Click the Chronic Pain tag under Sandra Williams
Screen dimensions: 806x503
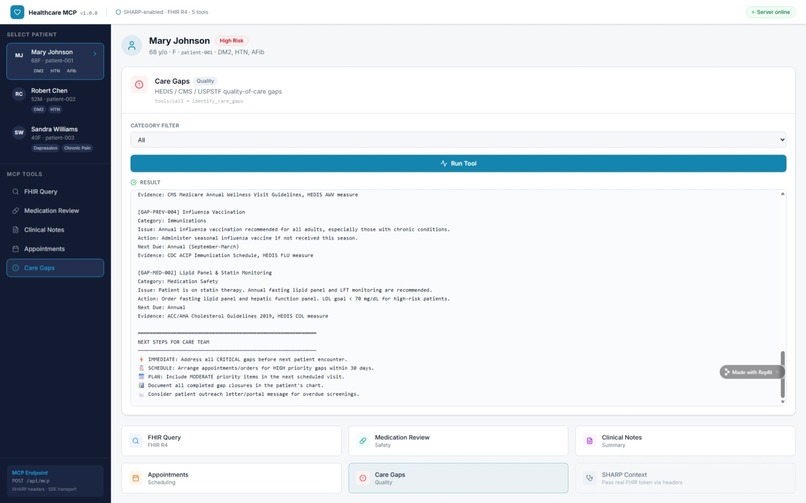78,148
